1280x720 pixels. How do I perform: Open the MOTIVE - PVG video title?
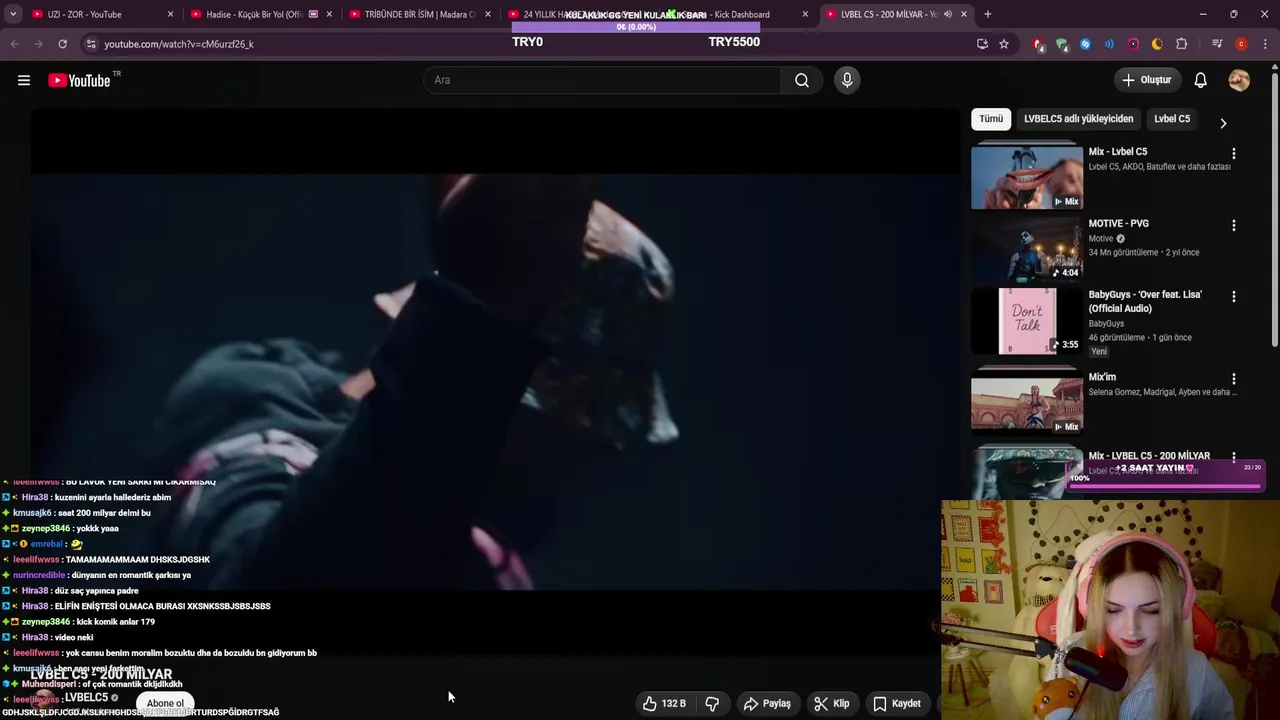tap(1118, 224)
